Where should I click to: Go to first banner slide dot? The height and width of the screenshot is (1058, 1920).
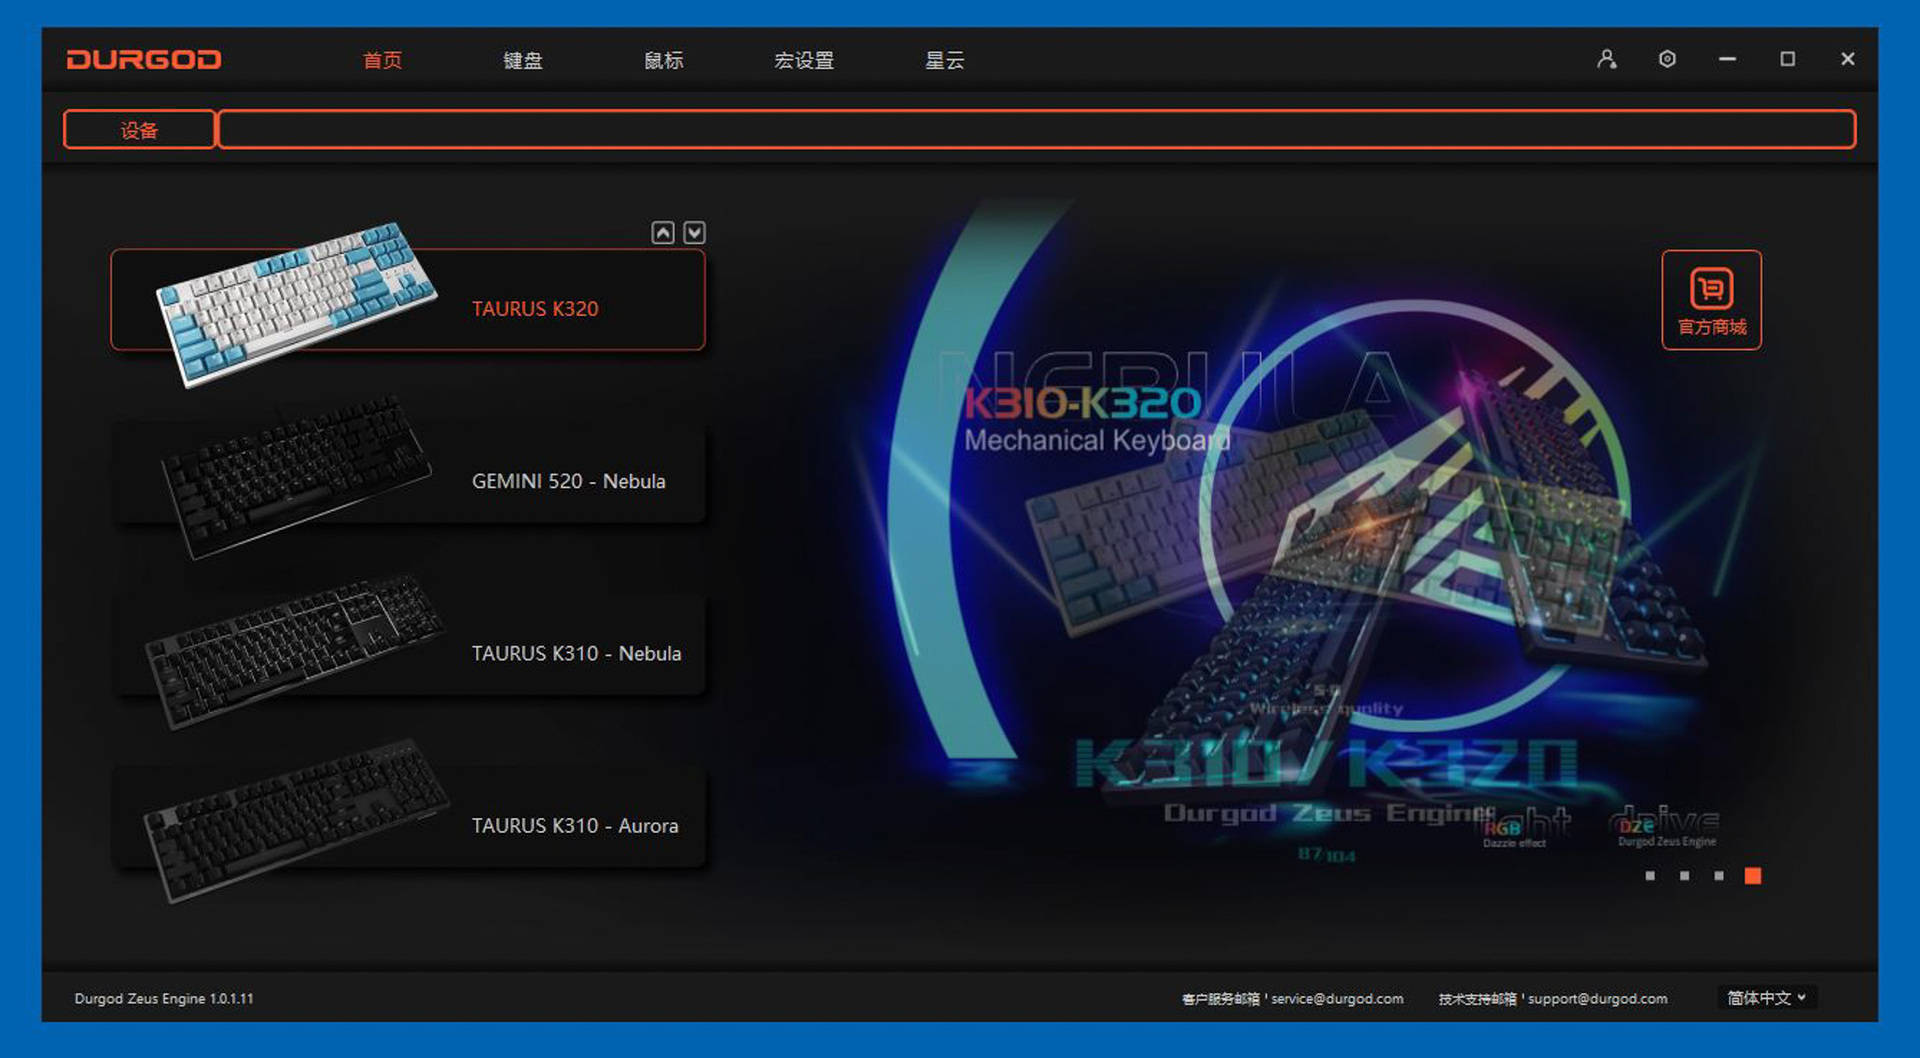click(x=1650, y=876)
